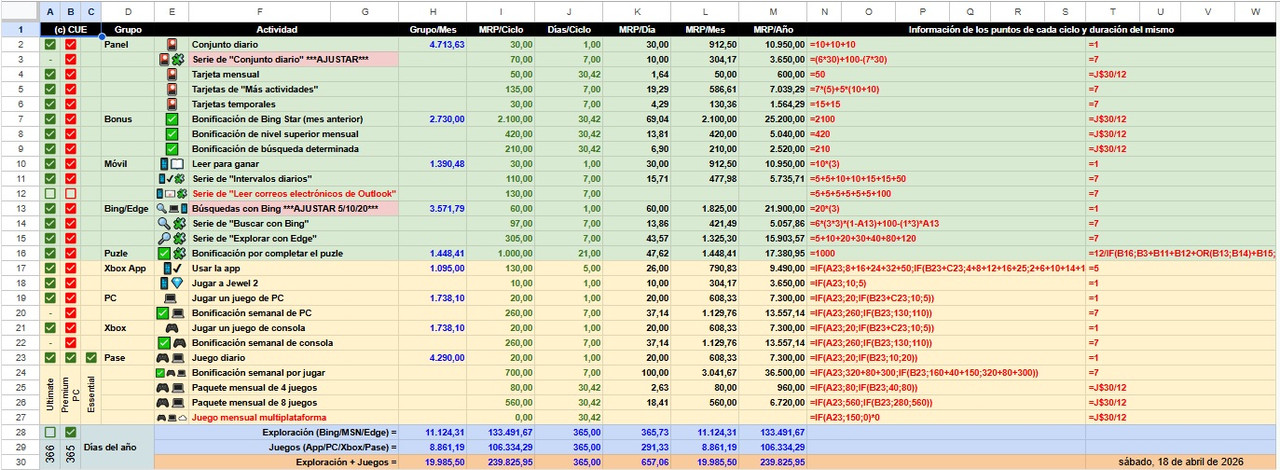
Task: Click magnifying glass icon next to 'Serie de Buscar con Bing'
Action: [x=165, y=223]
